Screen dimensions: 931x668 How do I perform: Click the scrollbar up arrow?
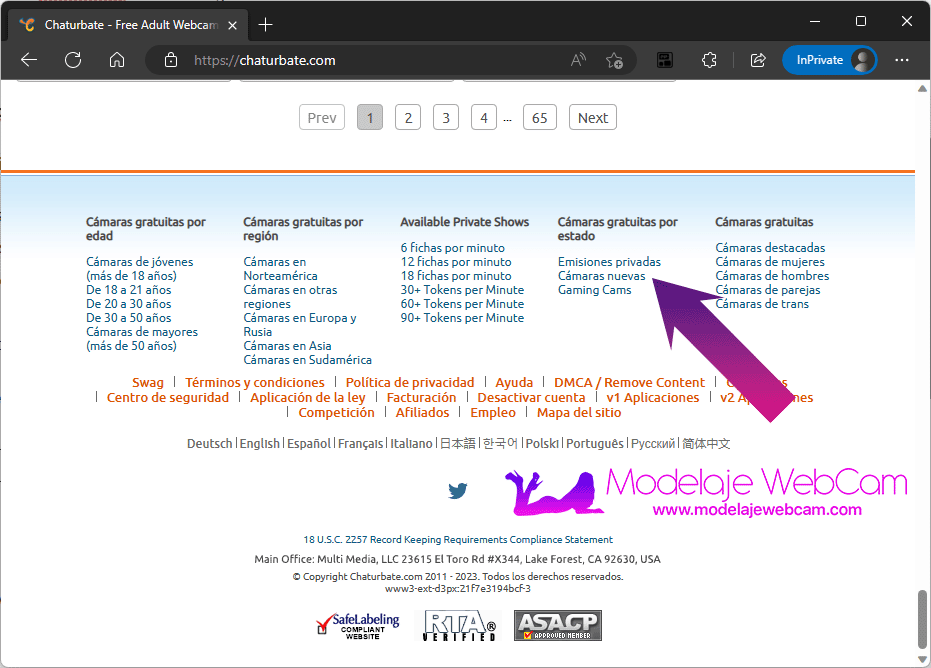click(x=922, y=89)
